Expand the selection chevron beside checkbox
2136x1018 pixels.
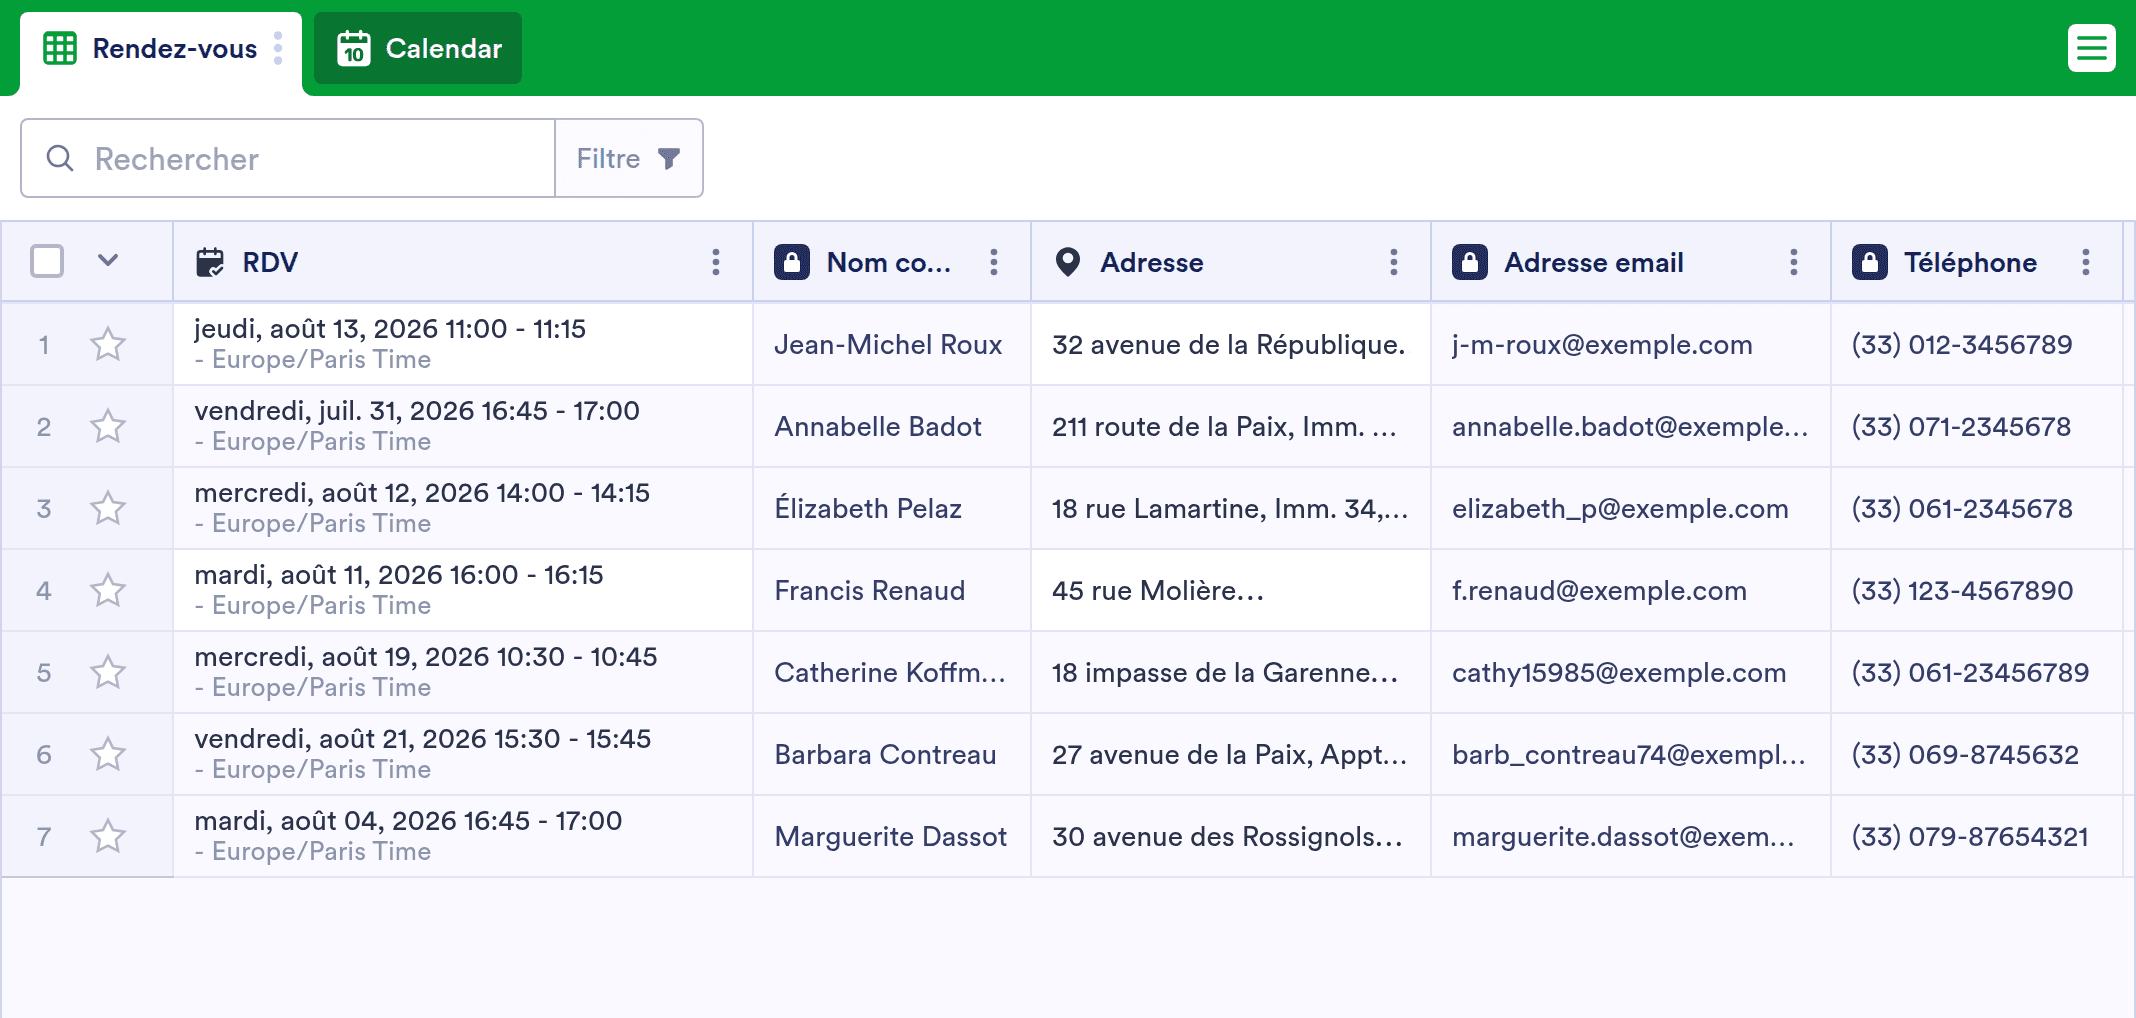tap(108, 261)
